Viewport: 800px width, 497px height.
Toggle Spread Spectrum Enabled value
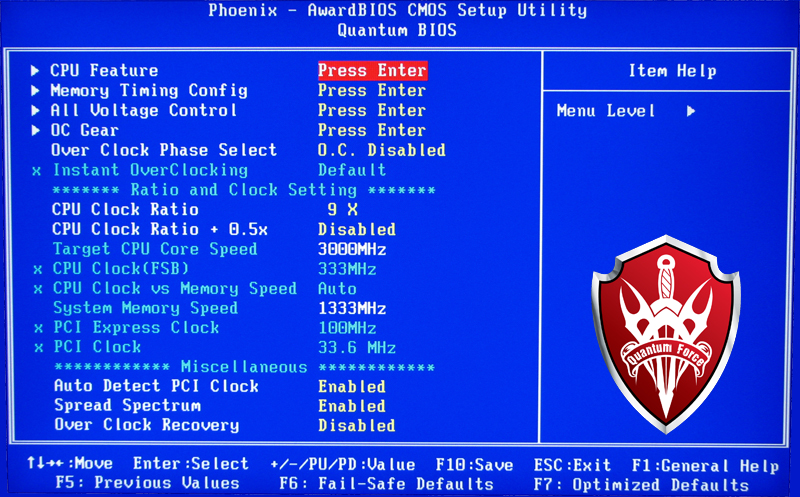[x=352, y=406]
